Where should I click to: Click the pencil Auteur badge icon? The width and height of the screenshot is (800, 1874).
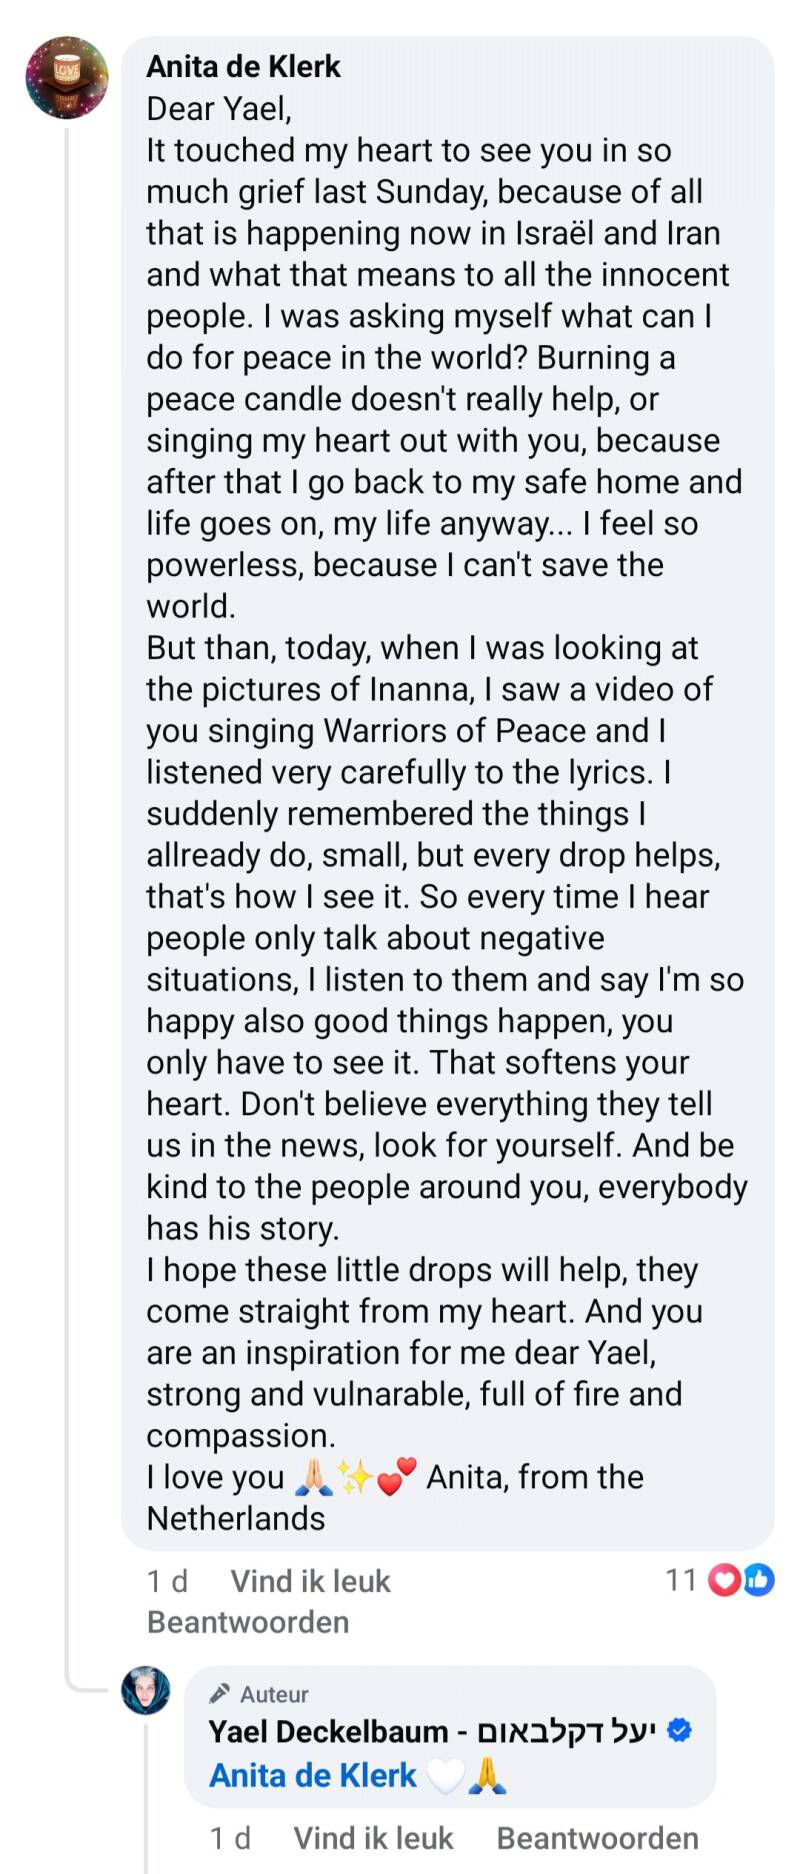219,1693
